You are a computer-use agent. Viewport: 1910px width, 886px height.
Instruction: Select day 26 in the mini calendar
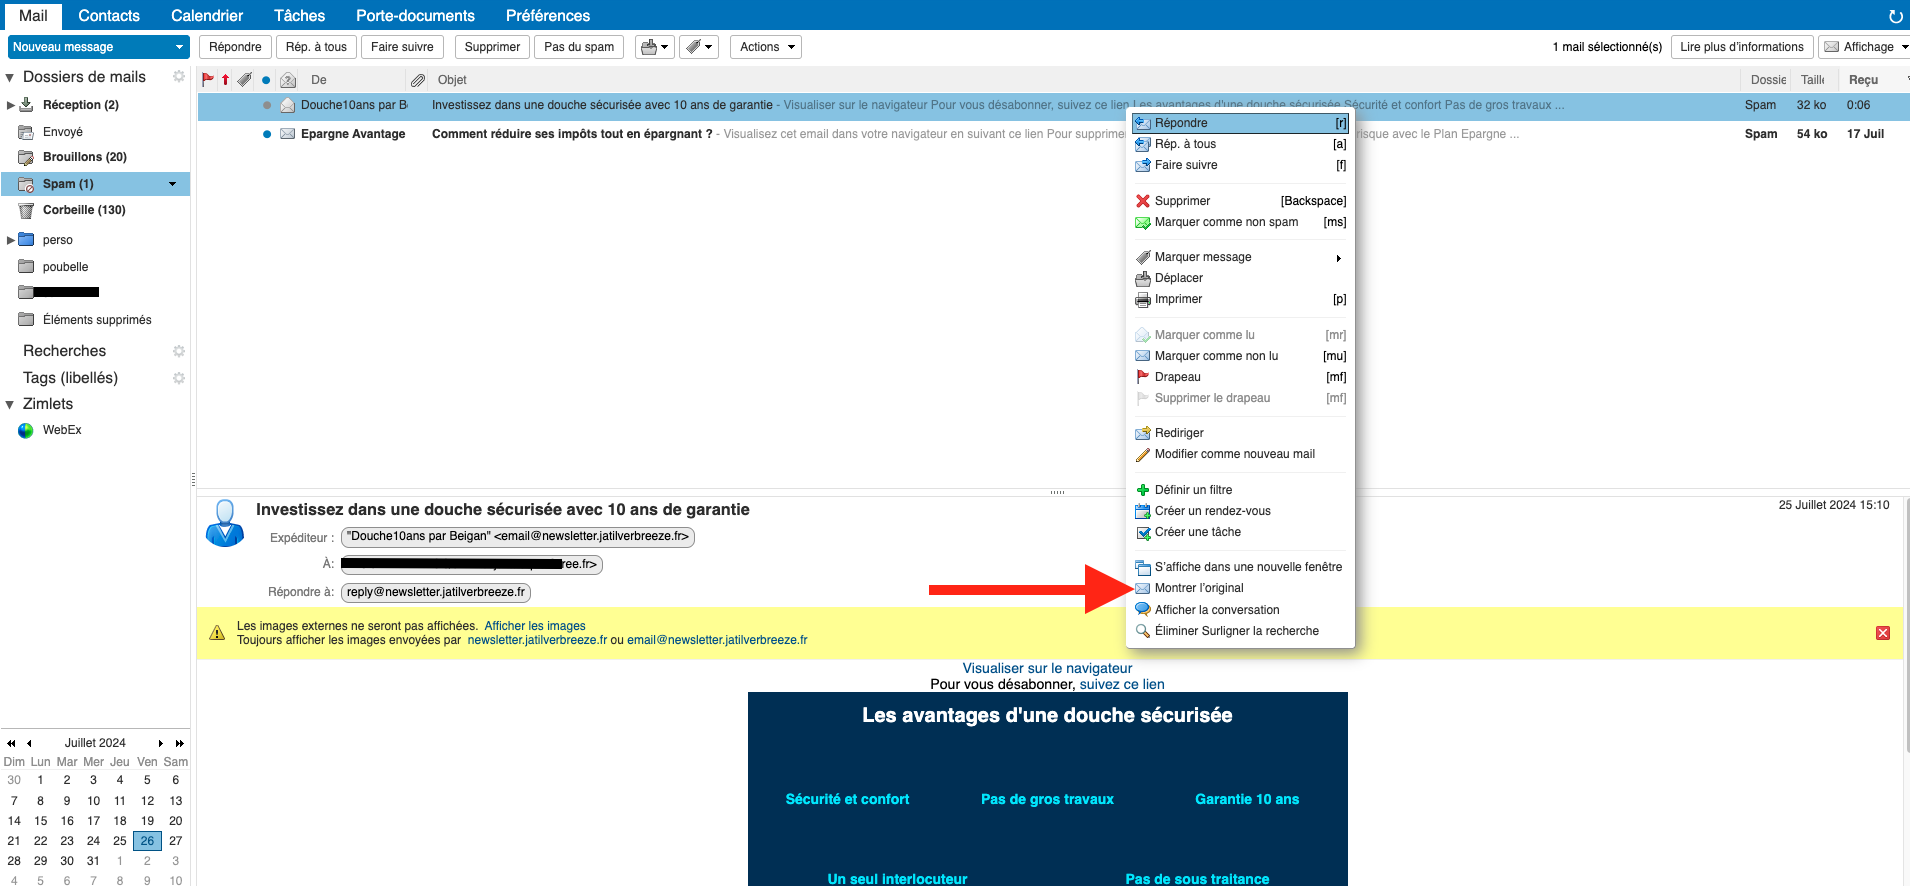pos(147,841)
